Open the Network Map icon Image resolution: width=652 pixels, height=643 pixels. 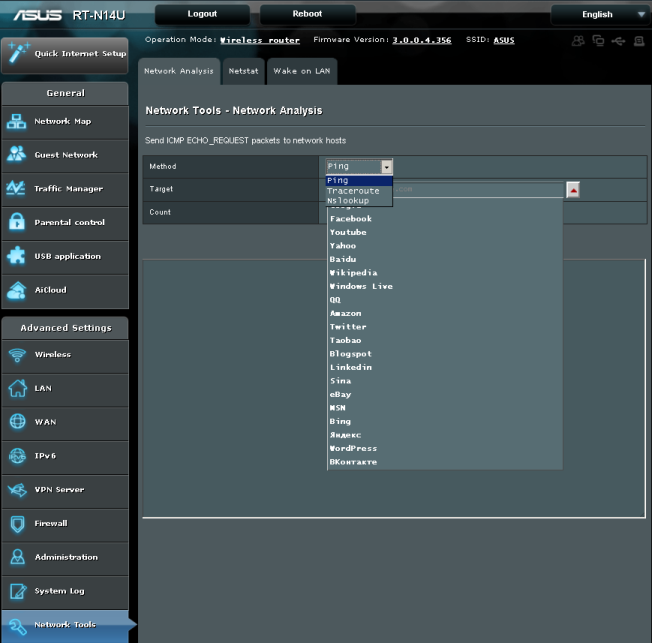point(17,121)
